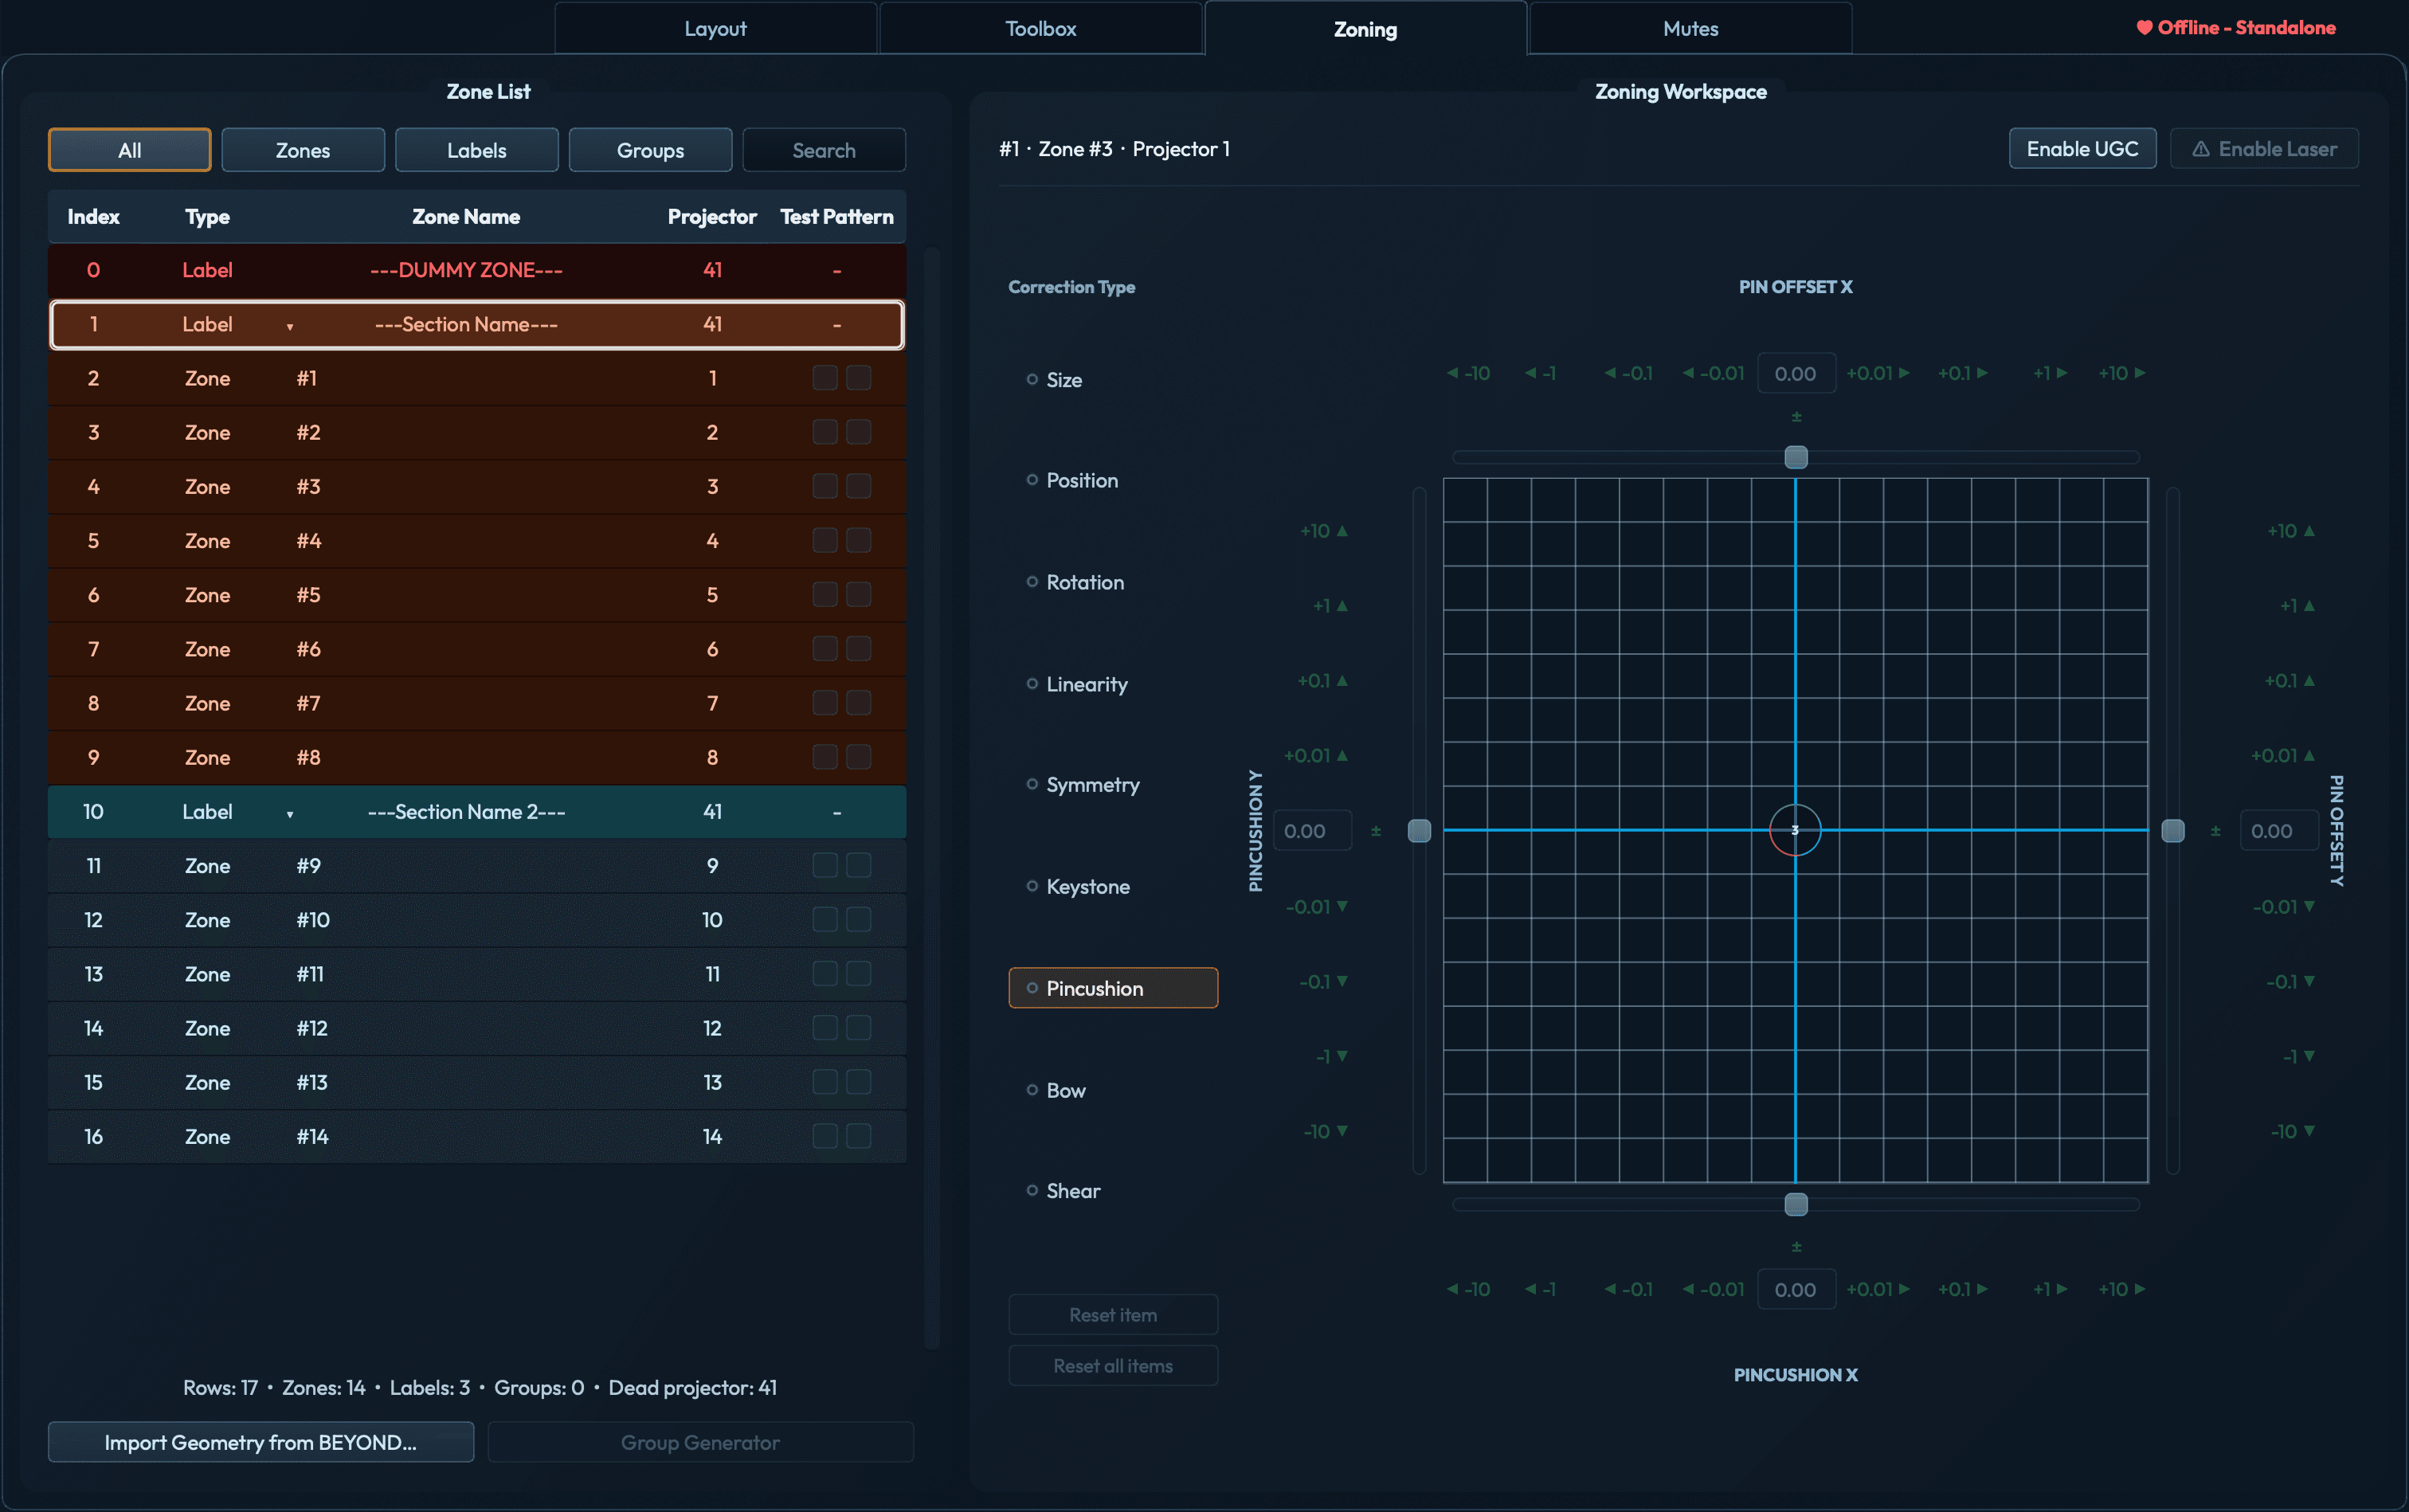
Task: Collapse the Section Name 2 label arrow
Action: pyautogui.click(x=290, y=814)
